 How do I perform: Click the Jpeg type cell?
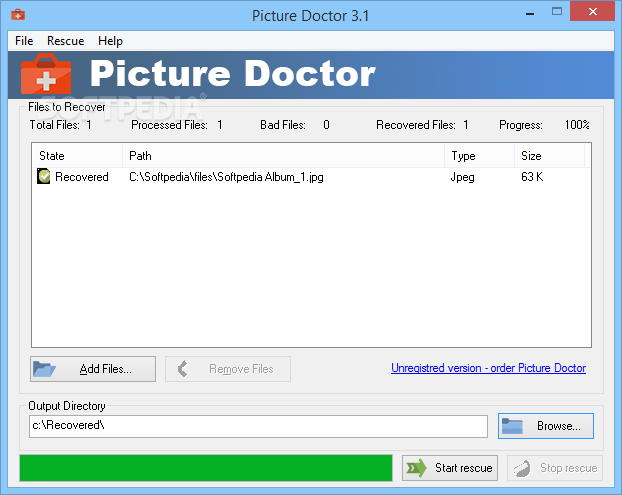[463, 177]
